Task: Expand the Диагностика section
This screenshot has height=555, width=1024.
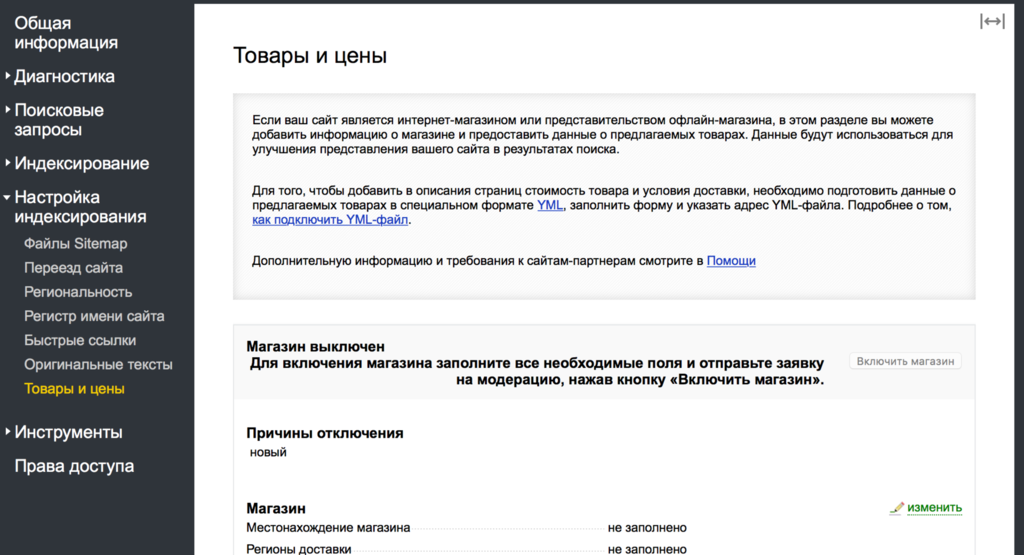Action: [64, 76]
